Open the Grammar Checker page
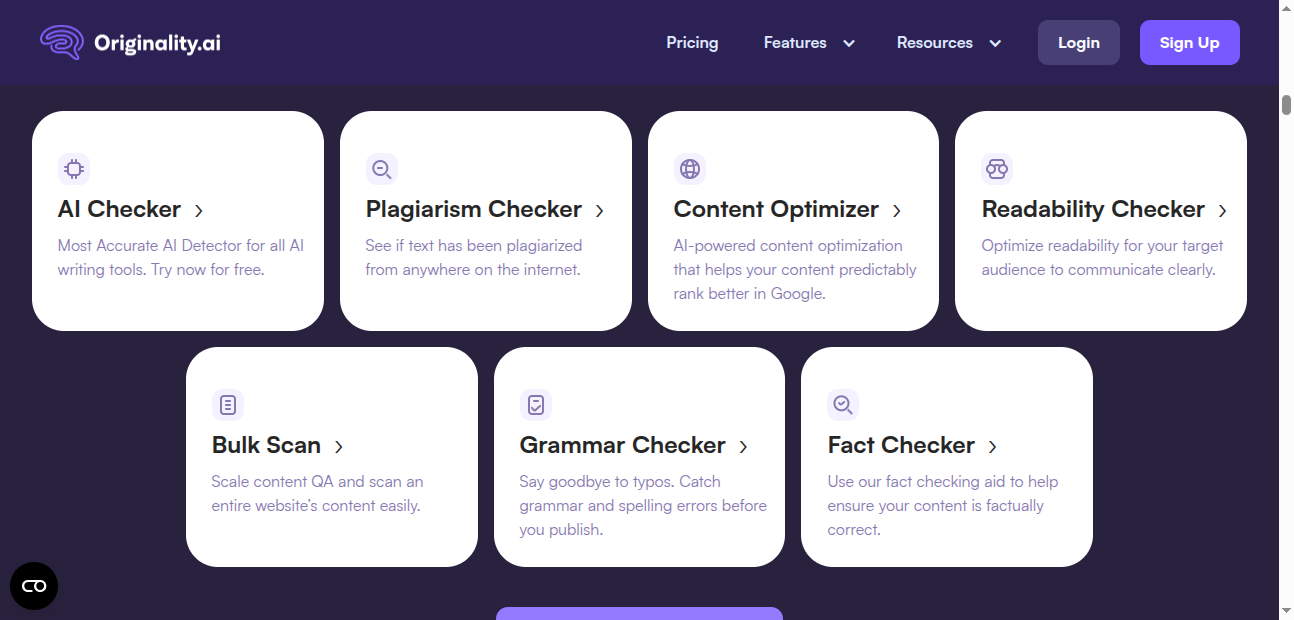Image resolution: width=1294 pixels, height=620 pixels. [622, 446]
